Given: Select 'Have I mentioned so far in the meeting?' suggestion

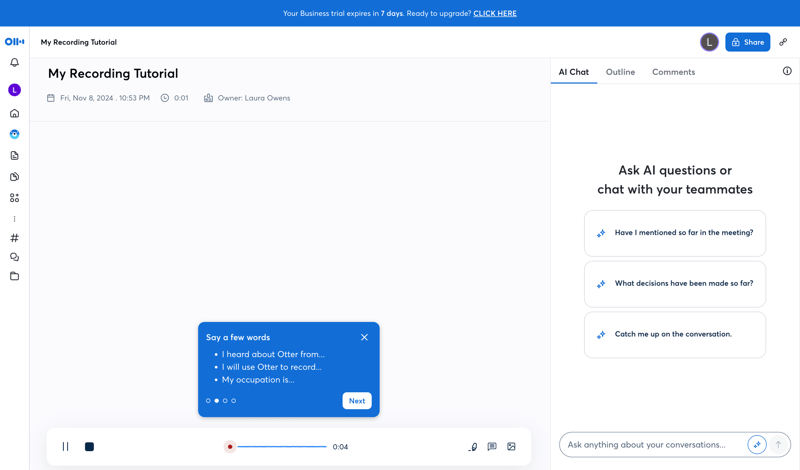Looking at the screenshot, I should coord(675,233).
